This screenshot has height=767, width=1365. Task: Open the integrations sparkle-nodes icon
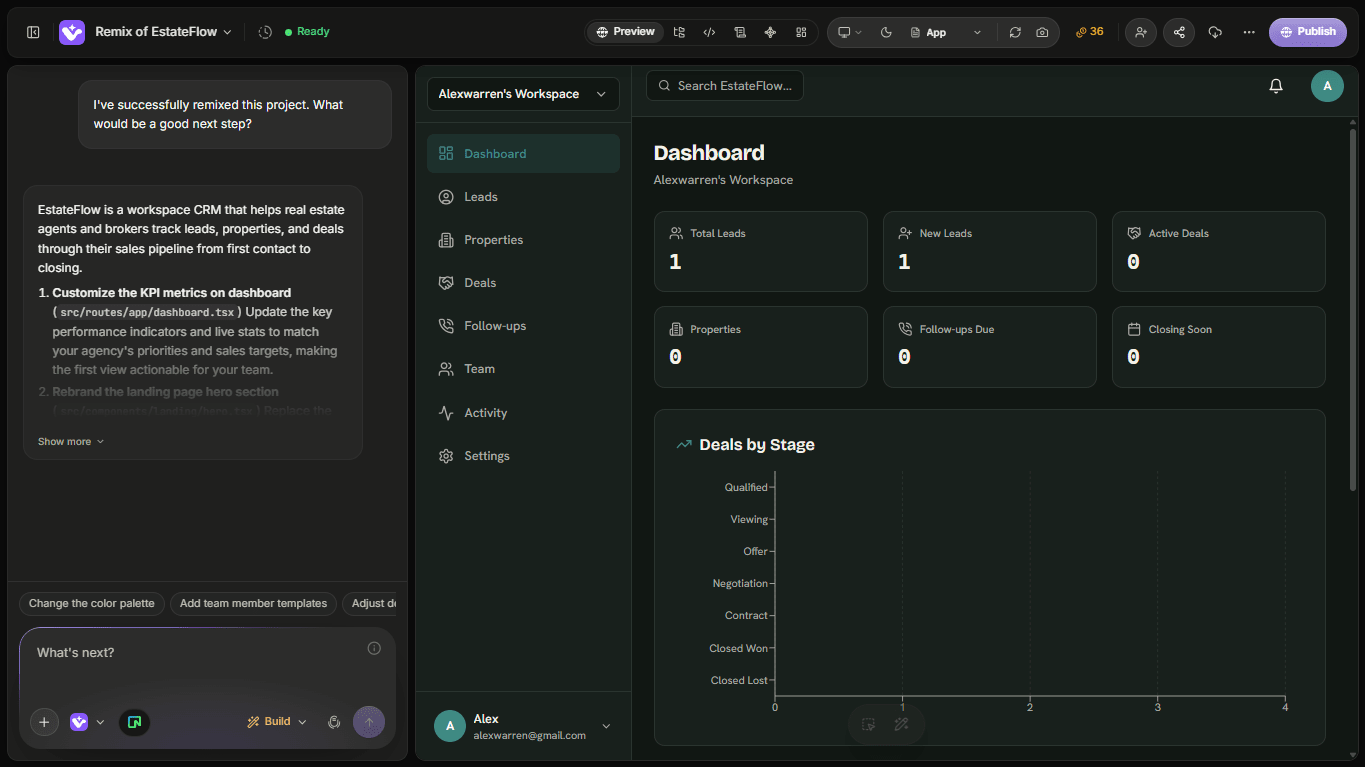(770, 32)
